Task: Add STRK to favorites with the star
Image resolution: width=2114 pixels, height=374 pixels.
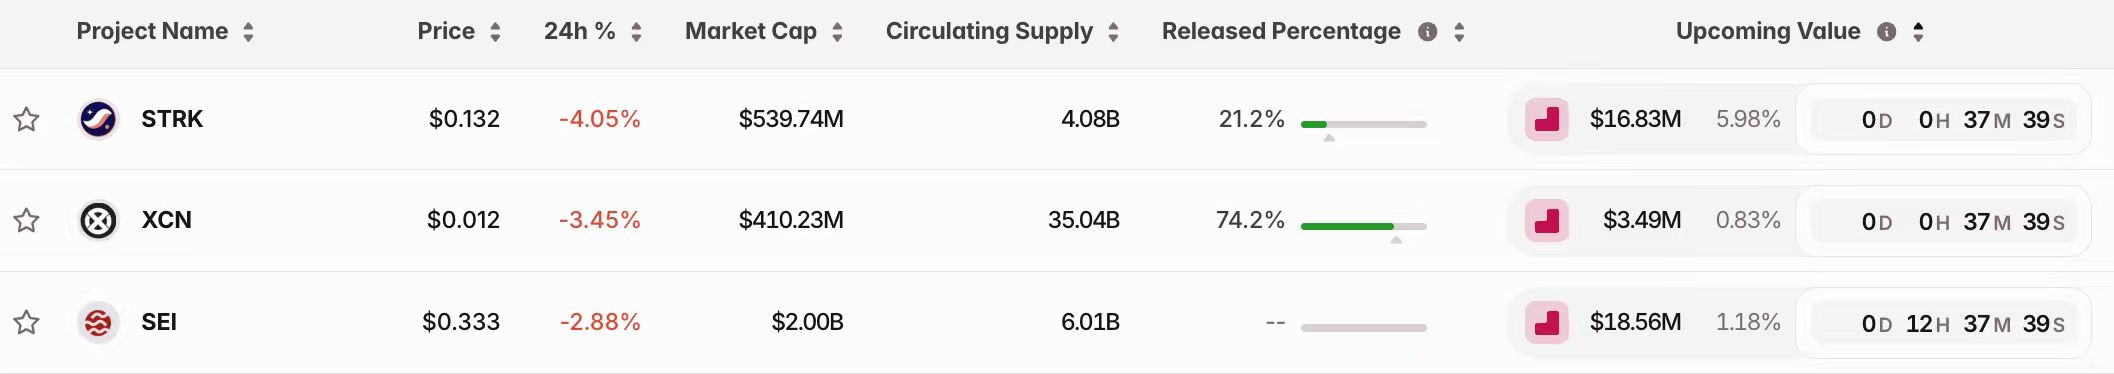Action: tap(26, 119)
